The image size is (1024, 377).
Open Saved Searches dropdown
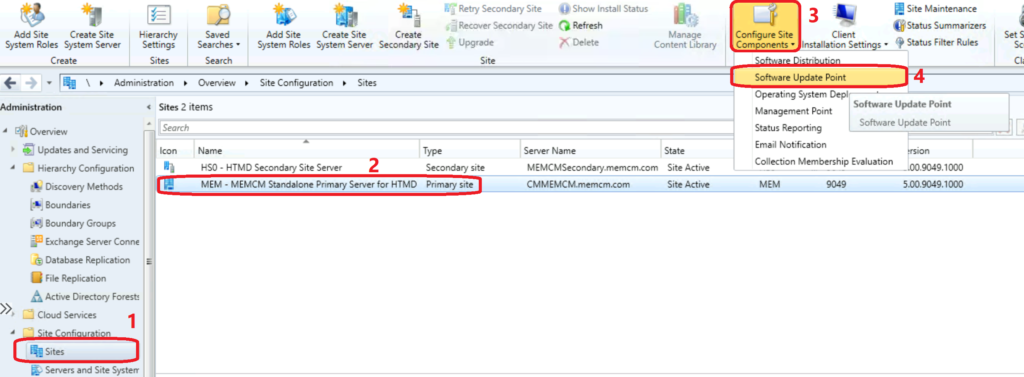click(218, 26)
